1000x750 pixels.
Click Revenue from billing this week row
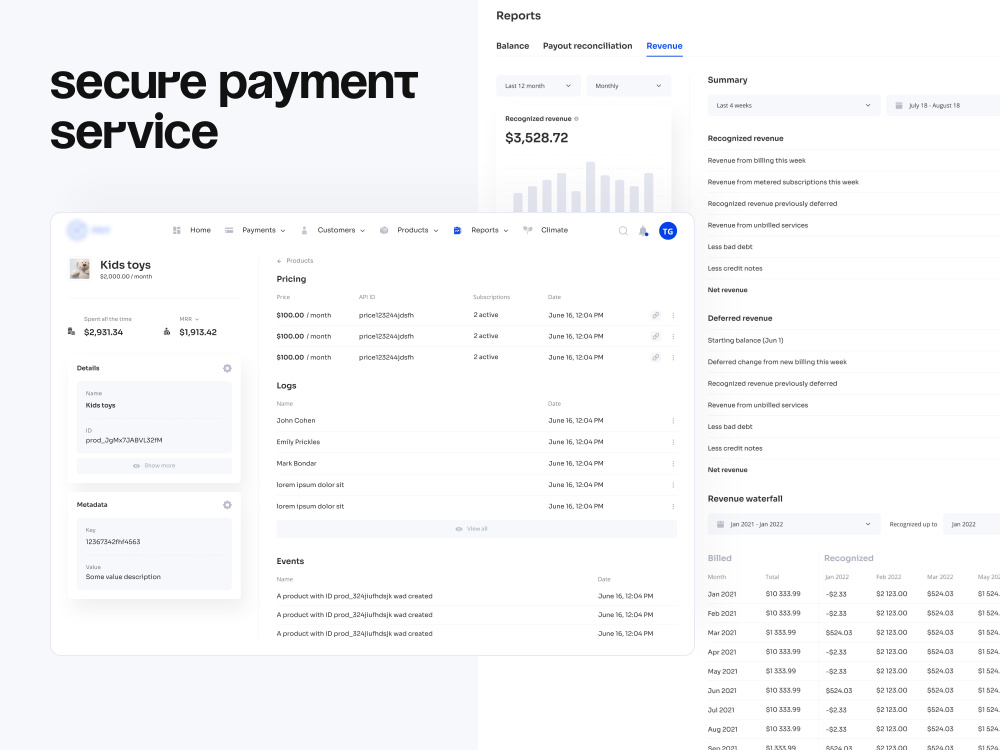click(x=853, y=161)
